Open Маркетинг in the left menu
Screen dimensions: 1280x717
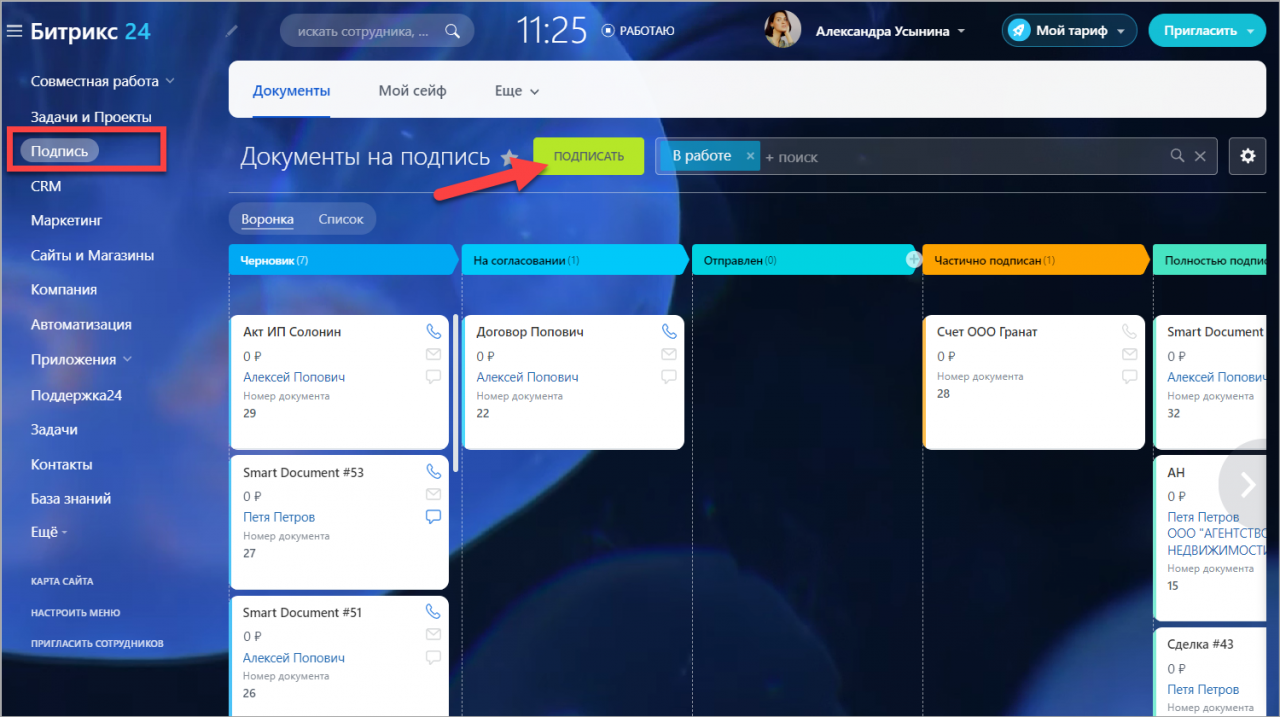click(67, 220)
